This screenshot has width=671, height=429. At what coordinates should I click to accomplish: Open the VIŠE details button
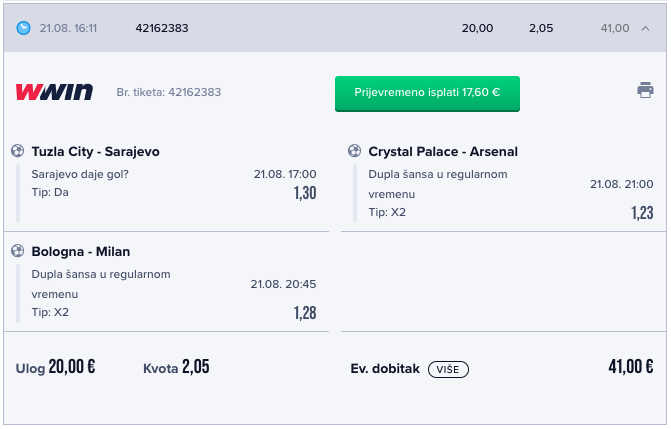(448, 369)
